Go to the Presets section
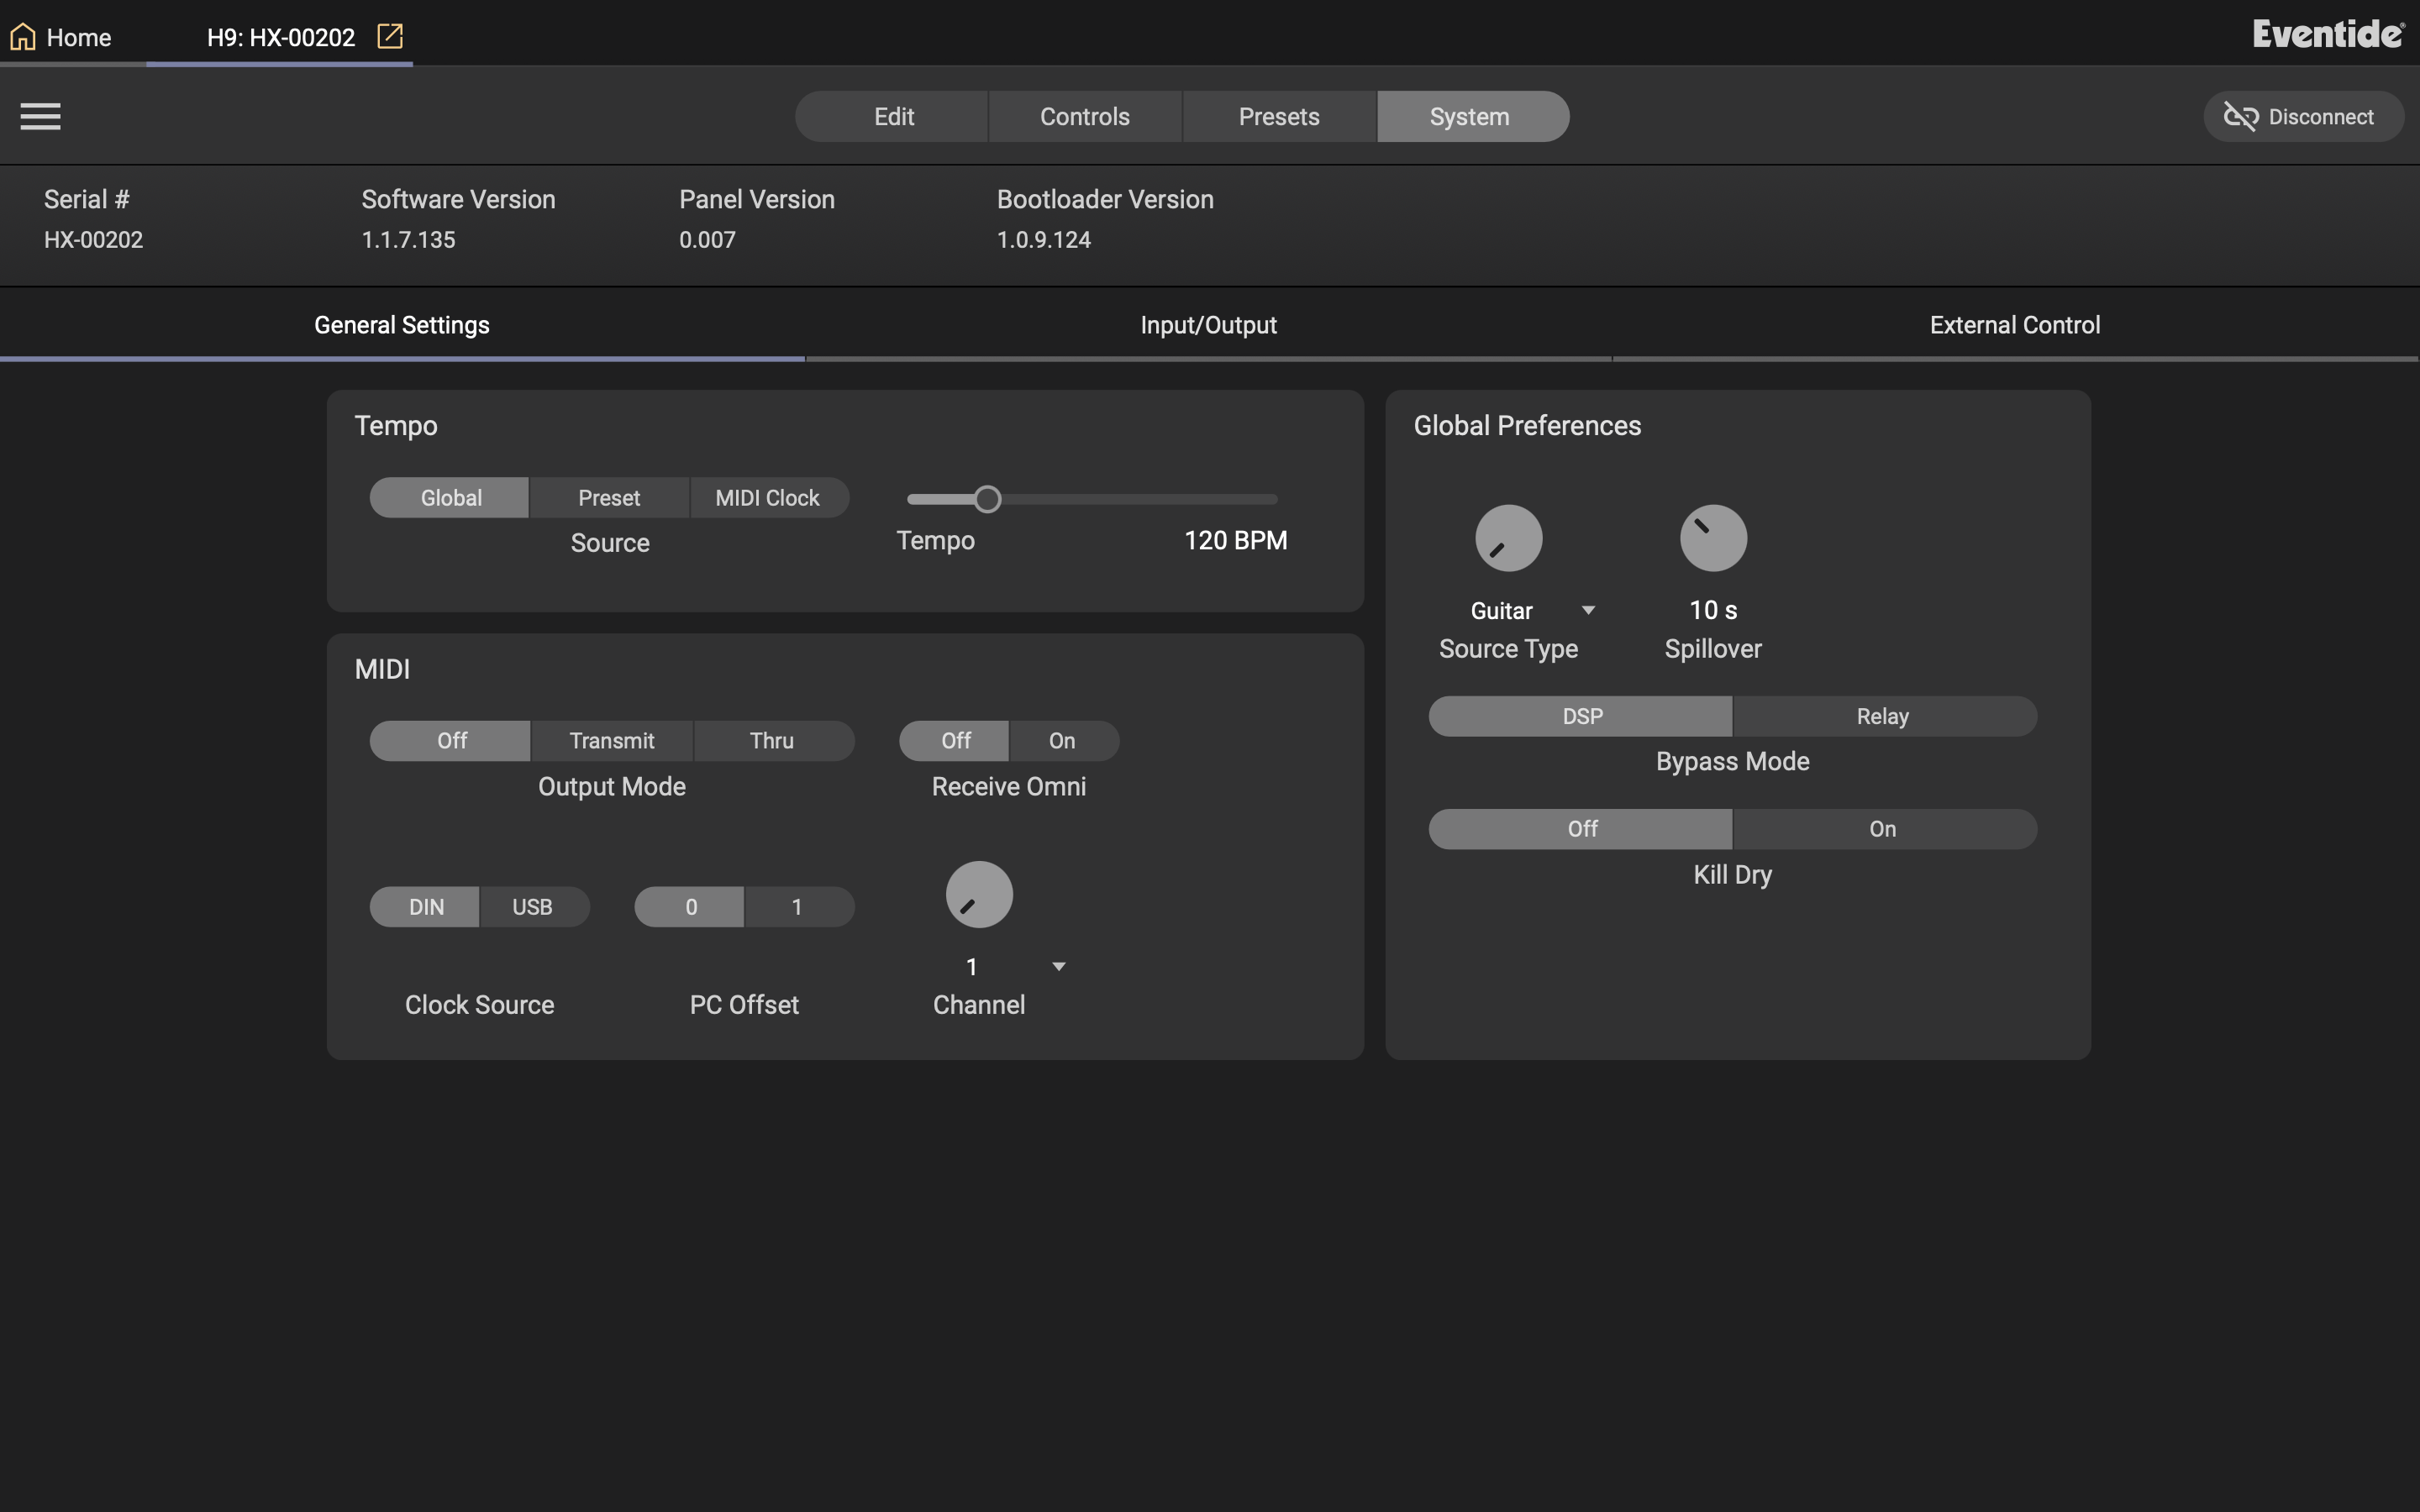Image resolution: width=2420 pixels, height=1512 pixels. point(1279,117)
